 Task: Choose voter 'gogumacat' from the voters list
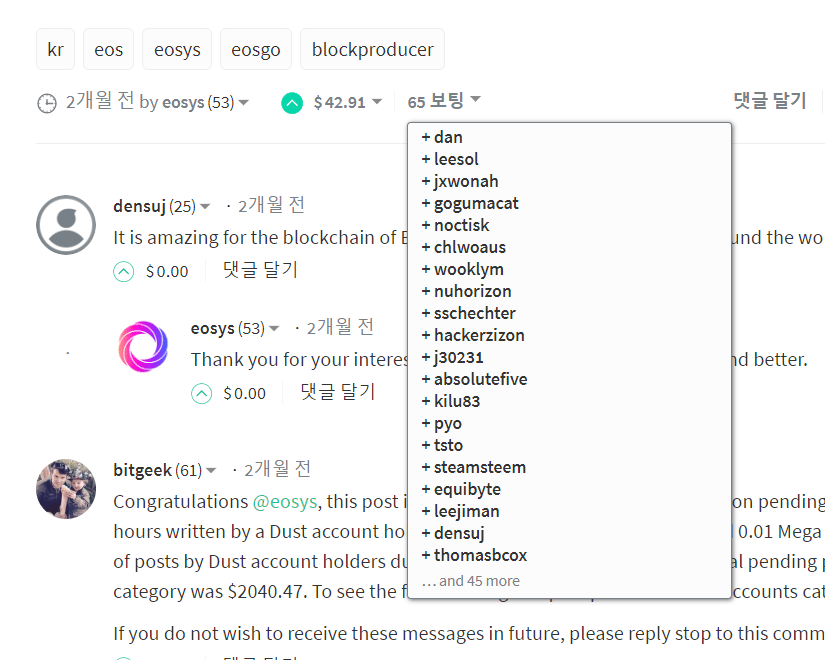click(x=475, y=203)
